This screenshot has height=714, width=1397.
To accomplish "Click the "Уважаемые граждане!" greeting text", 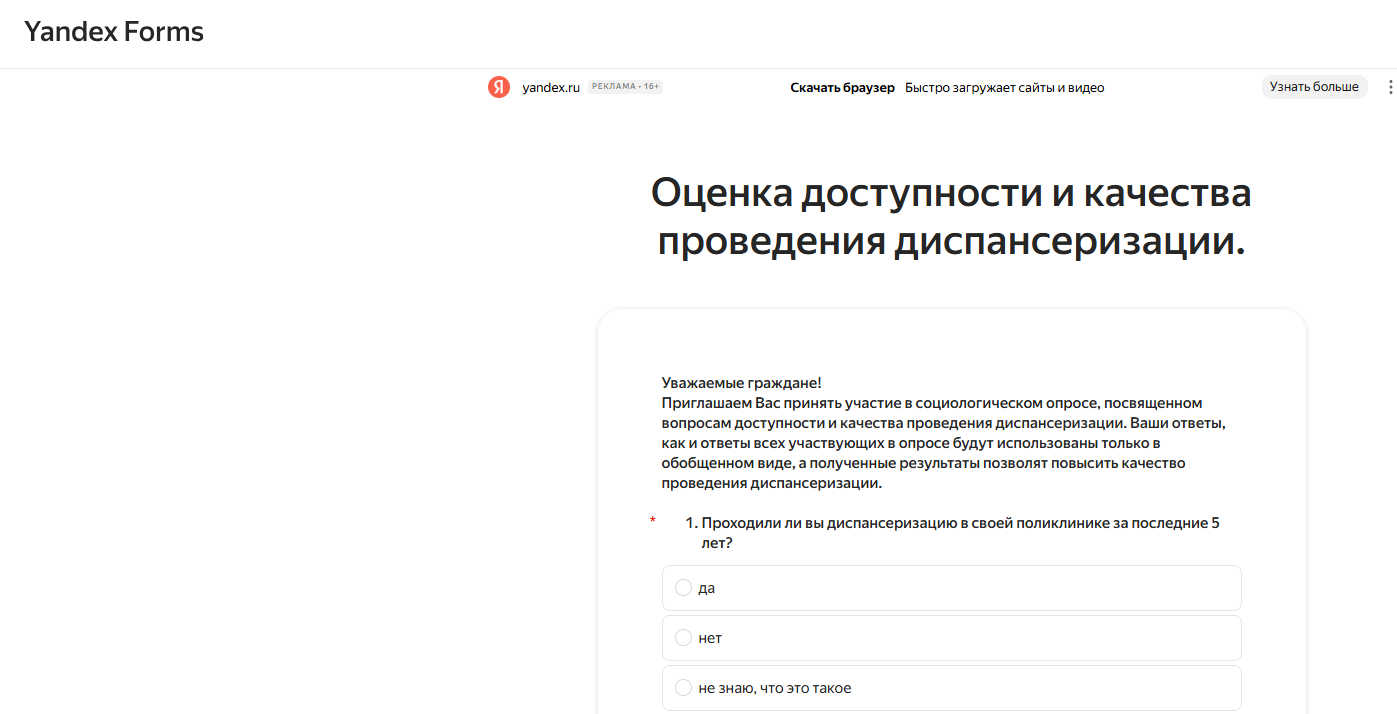I will click(x=741, y=383).
